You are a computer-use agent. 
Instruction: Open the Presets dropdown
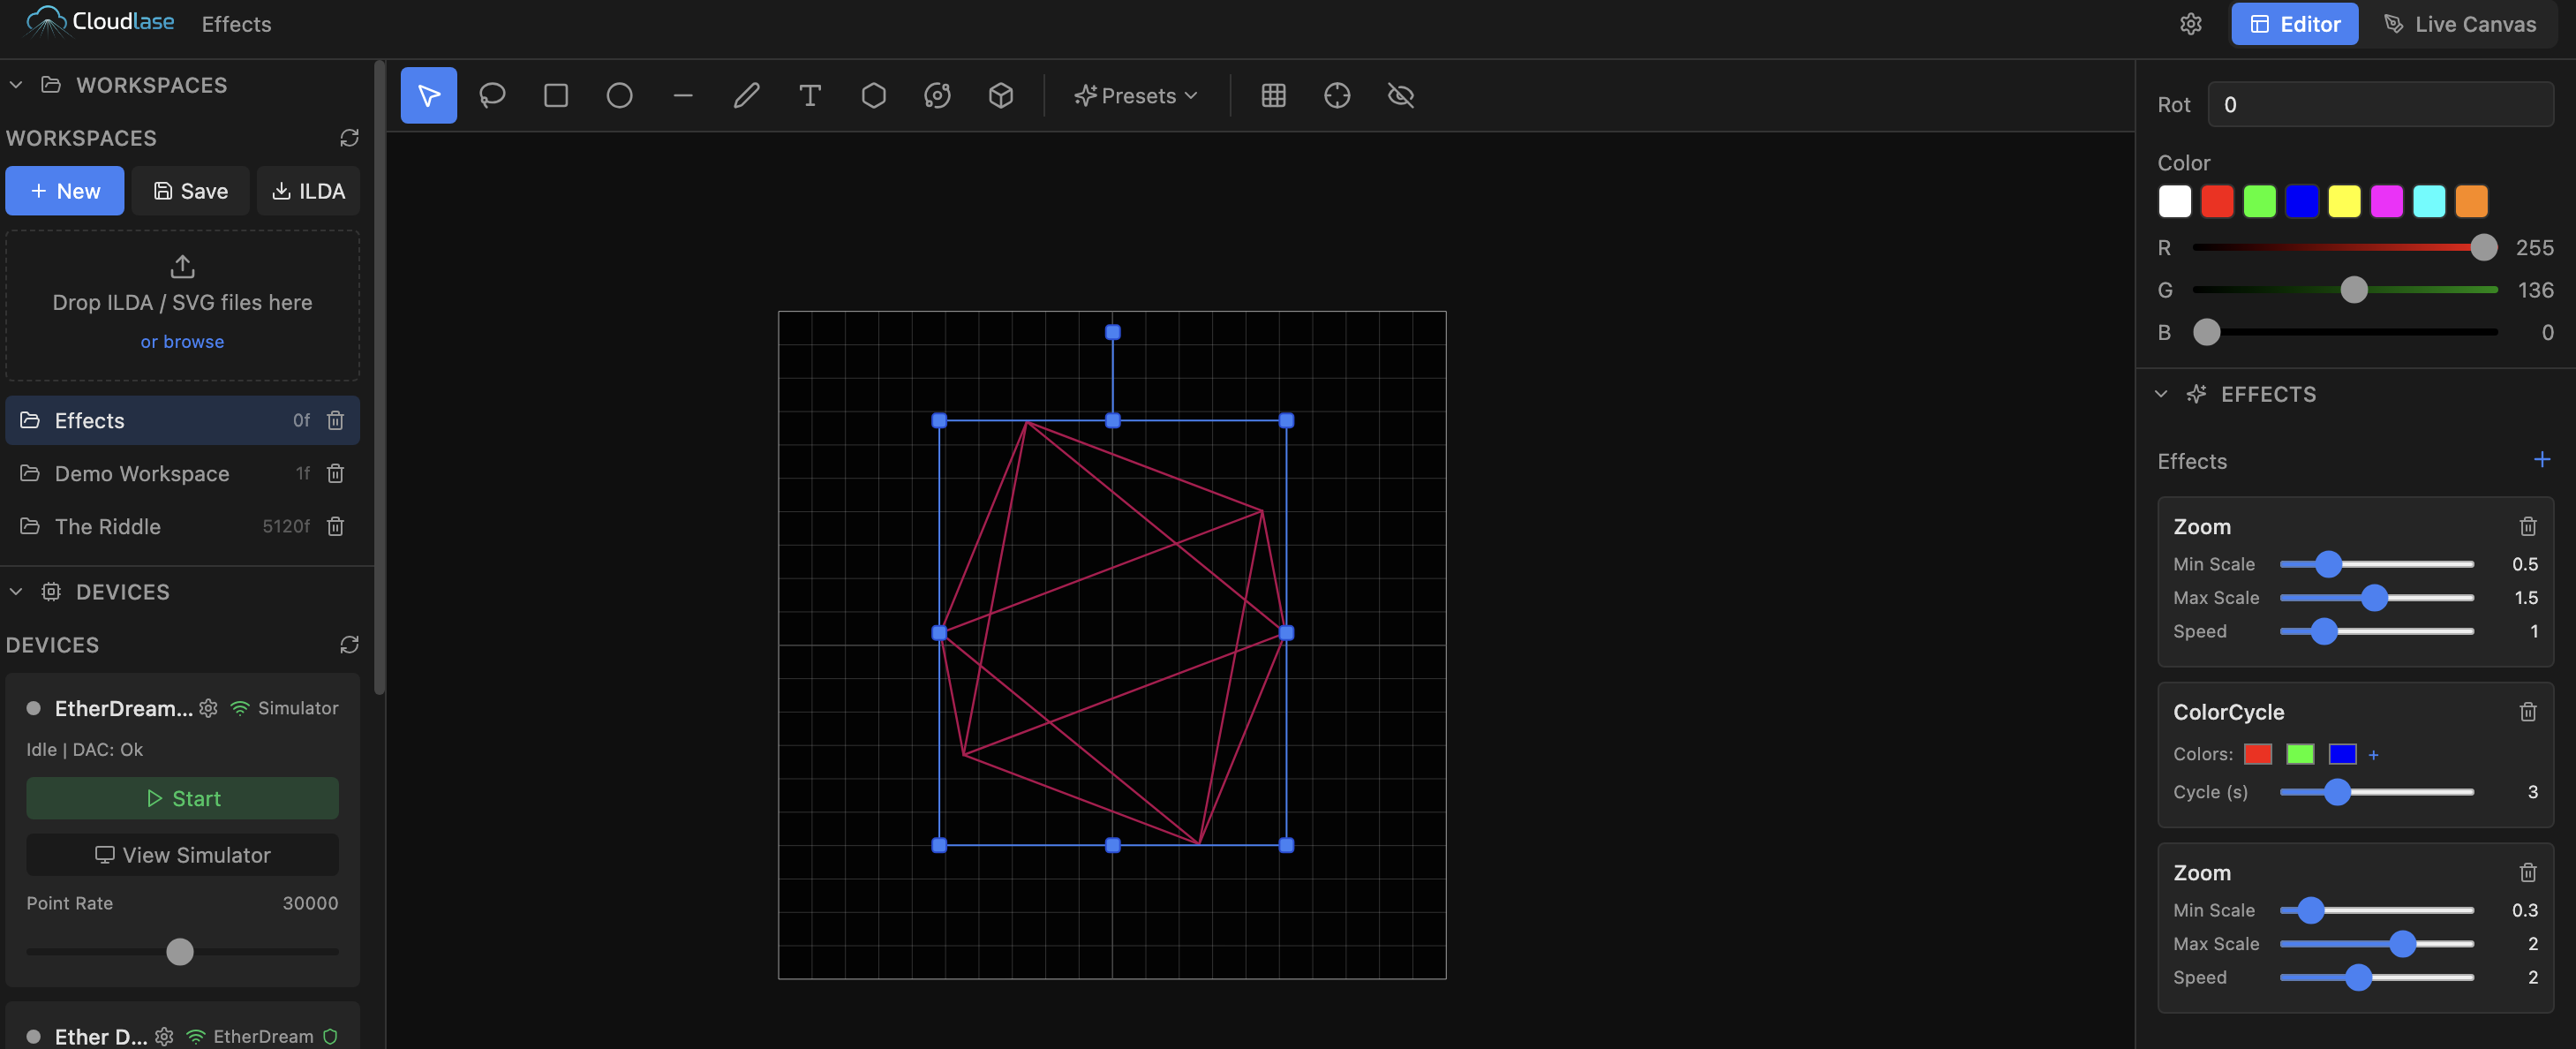(1136, 95)
